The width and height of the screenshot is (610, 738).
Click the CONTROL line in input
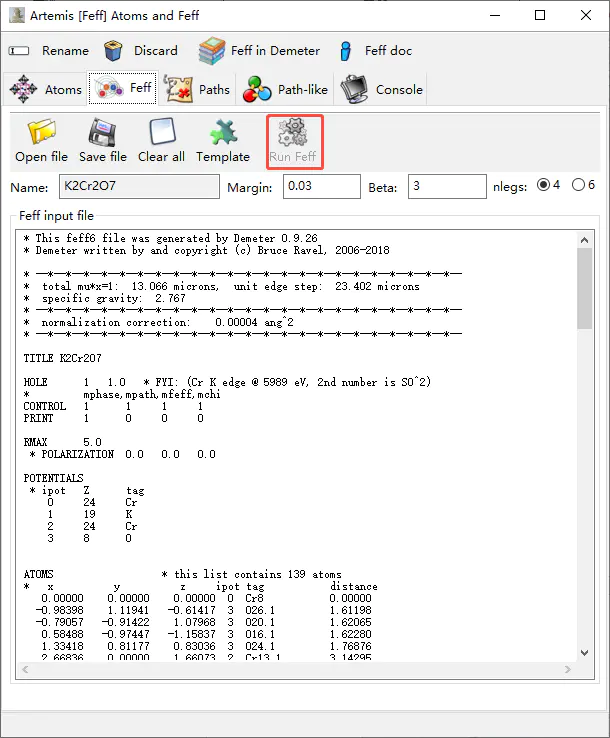(x=113, y=406)
